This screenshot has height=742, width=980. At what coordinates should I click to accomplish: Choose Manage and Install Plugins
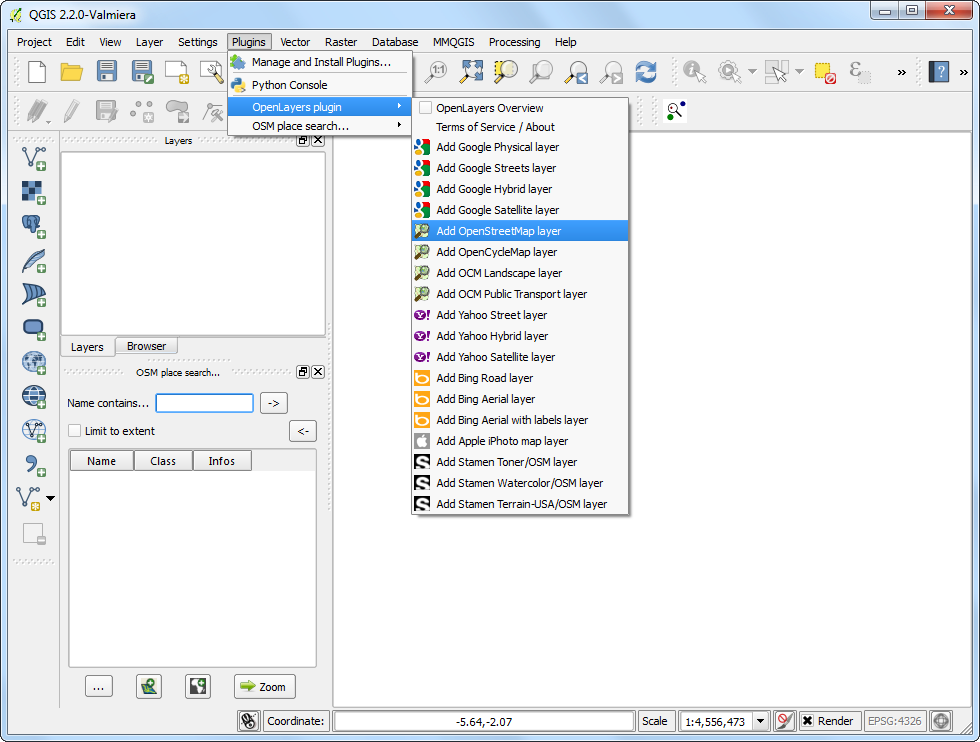click(319, 62)
